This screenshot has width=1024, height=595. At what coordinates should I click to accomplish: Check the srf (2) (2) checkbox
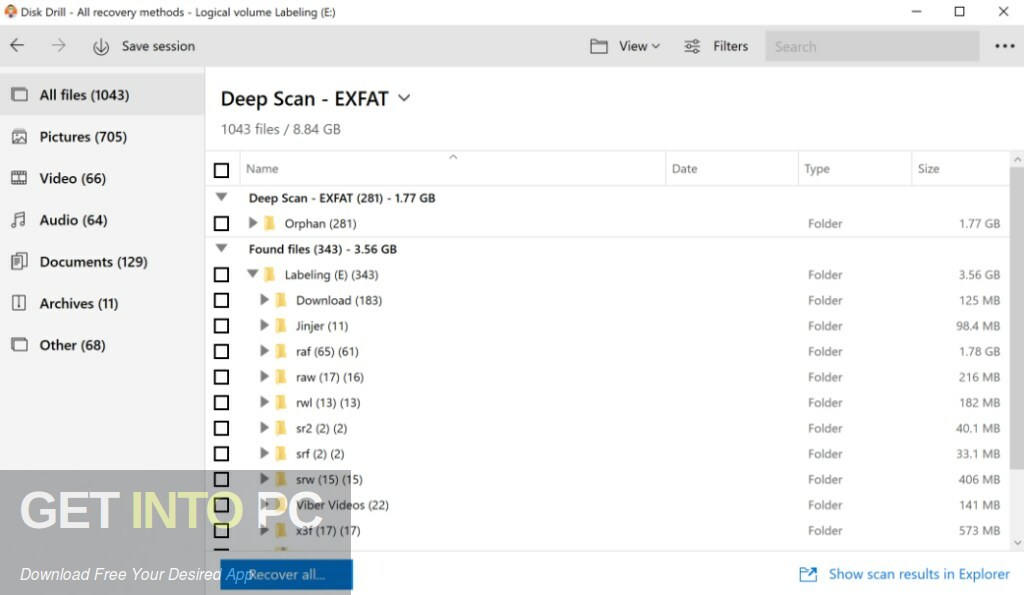tap(221, 453)
